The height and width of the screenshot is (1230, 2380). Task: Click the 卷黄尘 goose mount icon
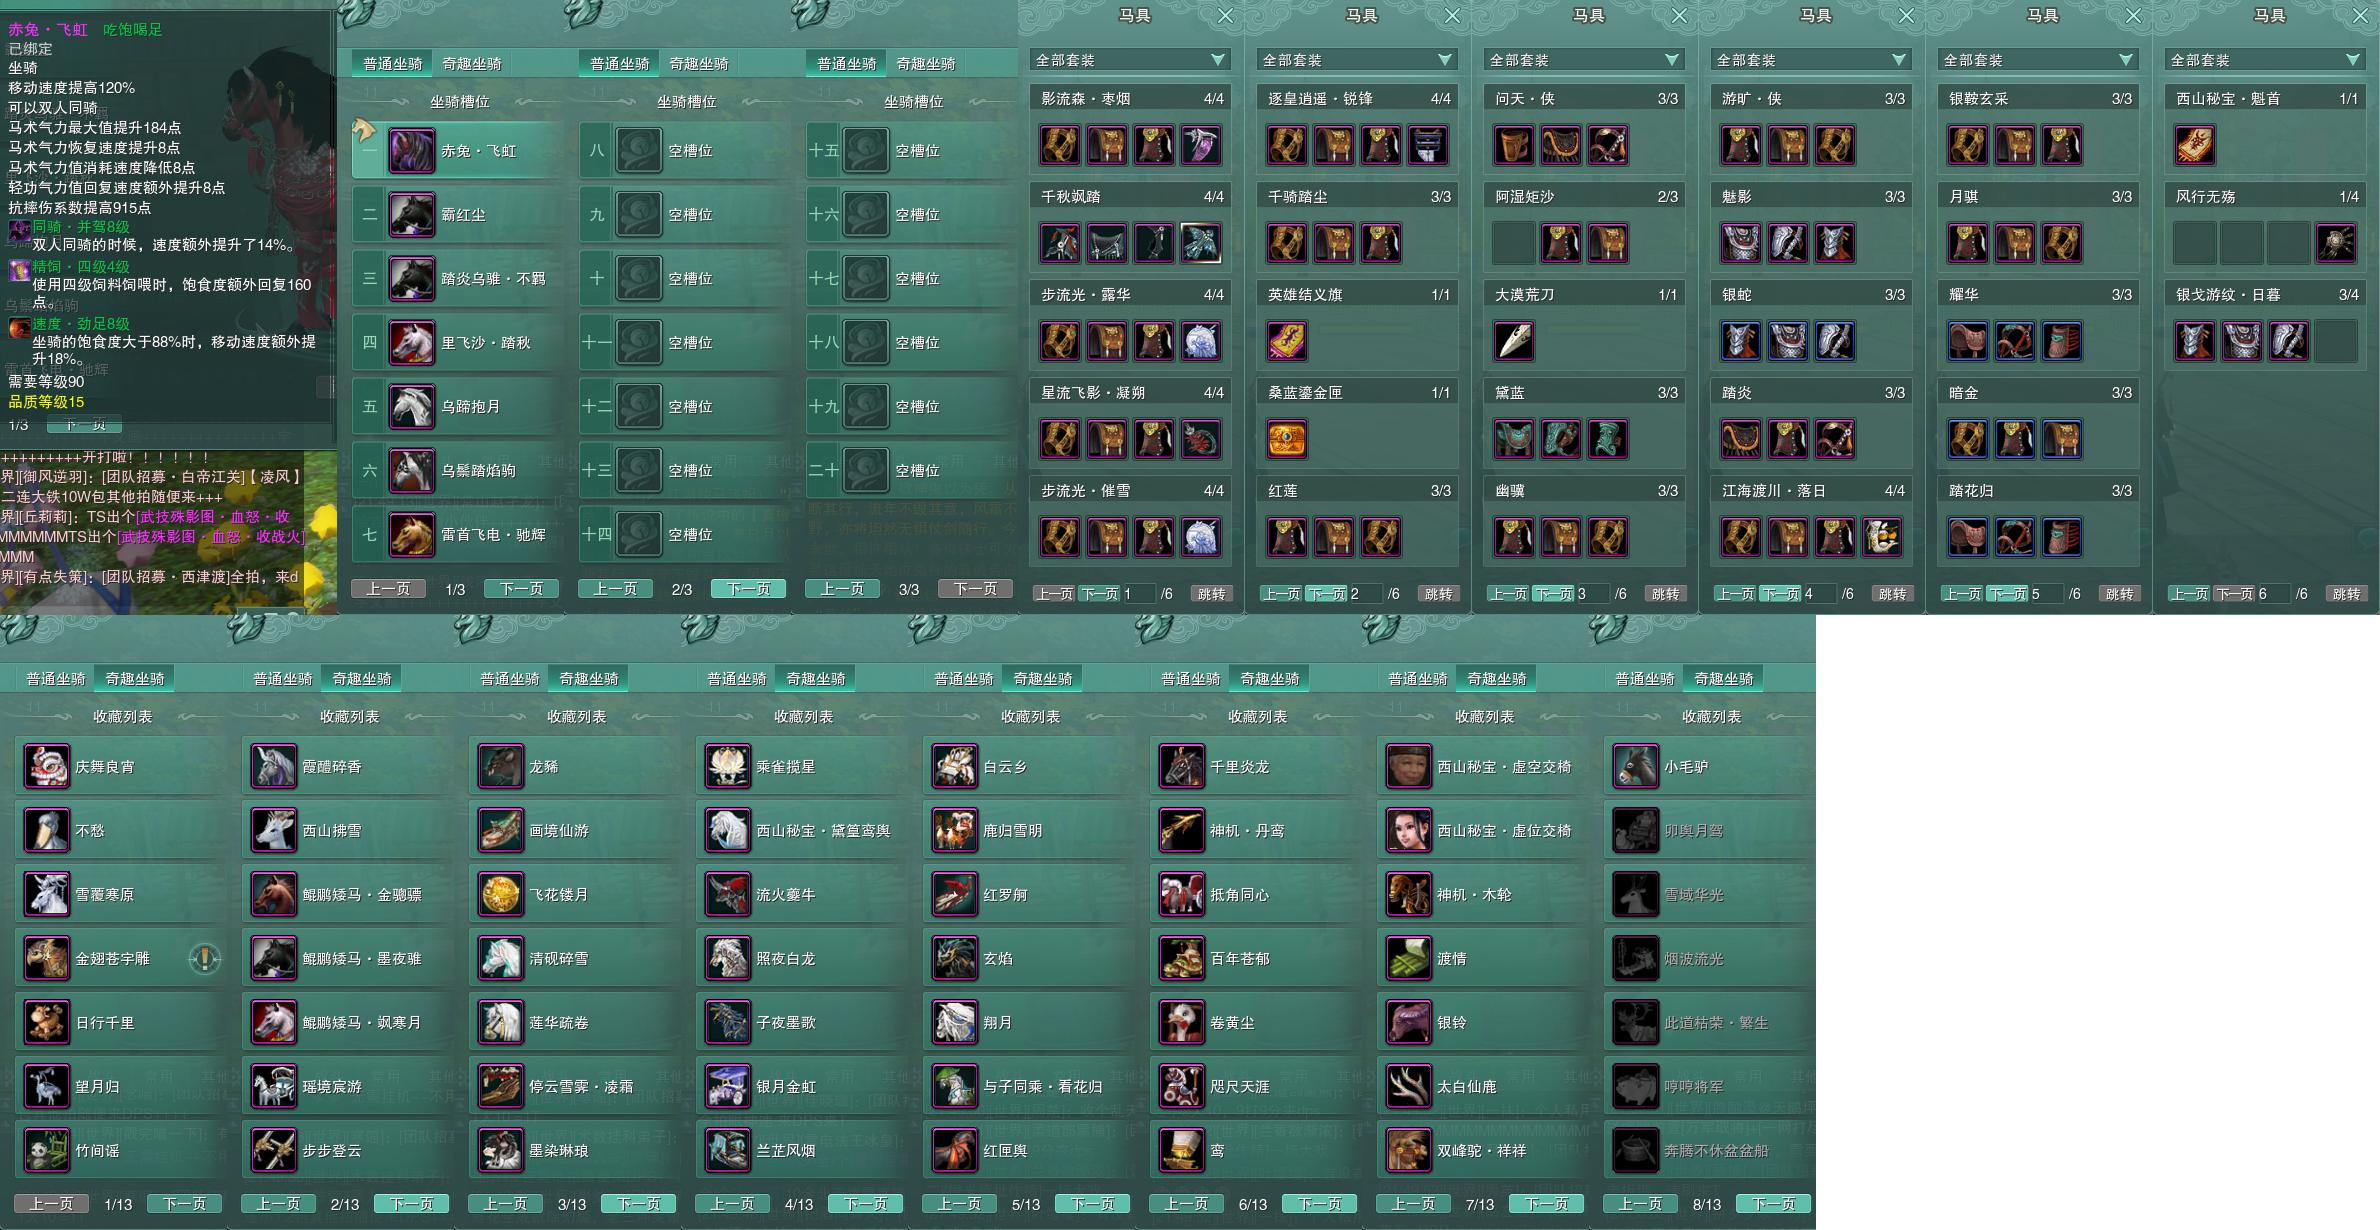click(x=1182, y=1023)
